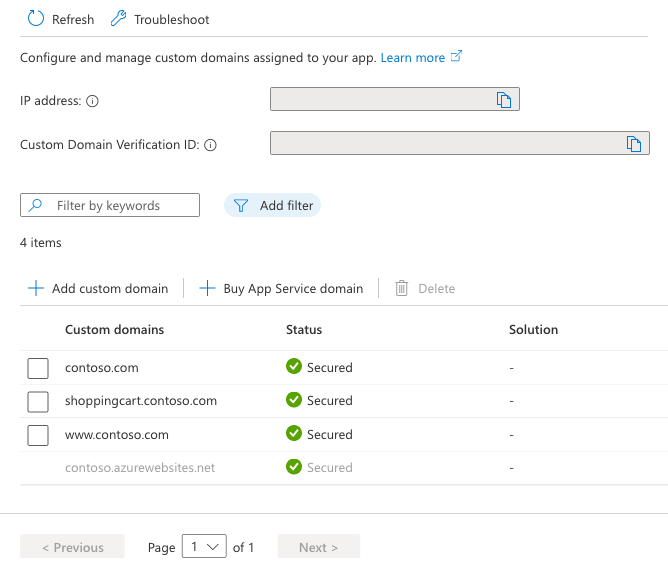Copy the IP address value
The width and height of the screenshot is (668, 579).
point(504,99)
